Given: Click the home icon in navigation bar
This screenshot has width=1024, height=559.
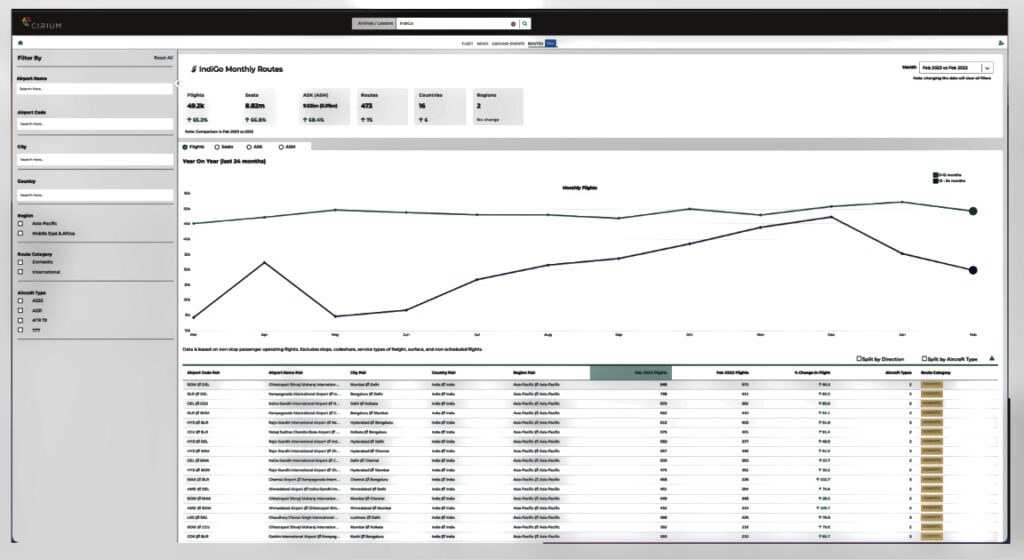Looking at the screenshot, I should [x=19, y=43].
